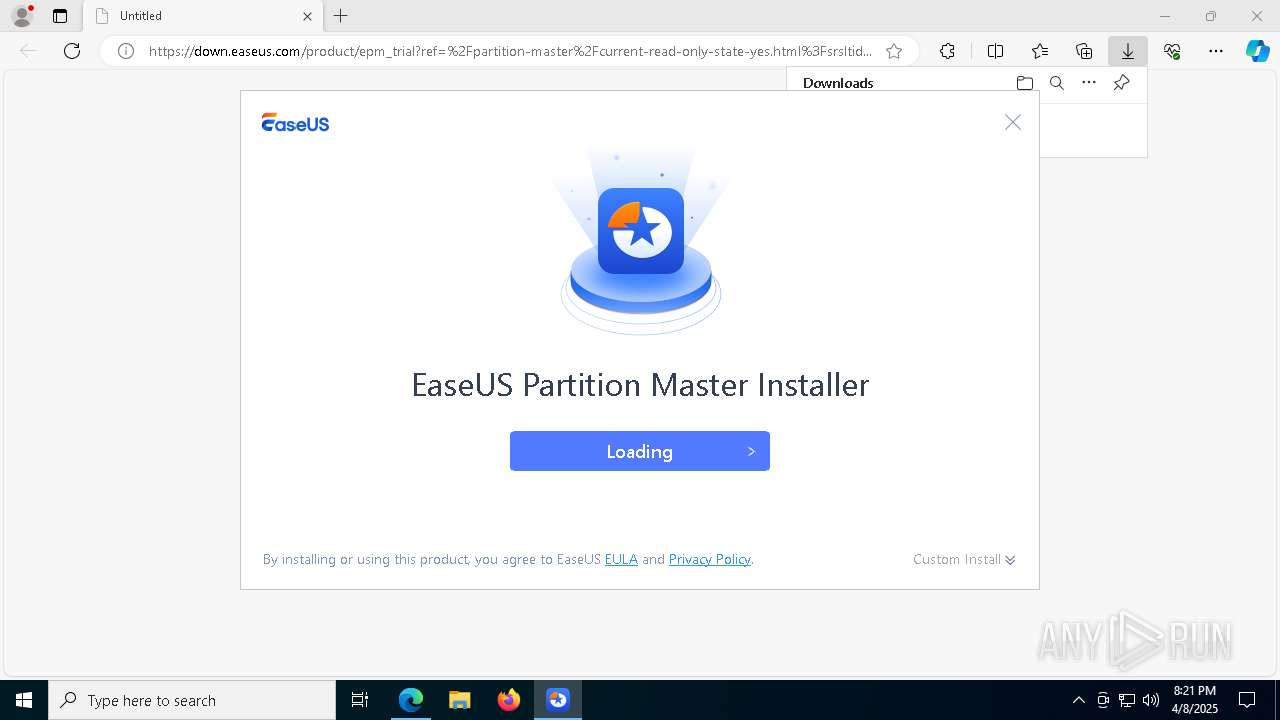Open the Extensions puzzle icon

947,51
